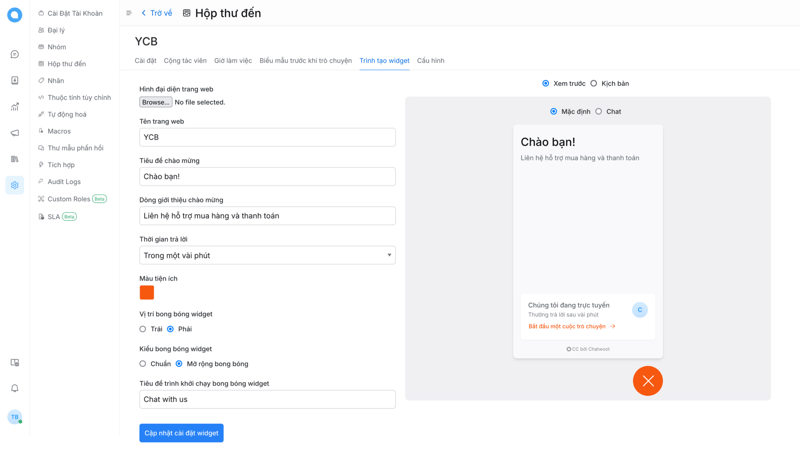Click the Tên trang web input field
This screenshot has height=455, width=800.
point(267,137)
